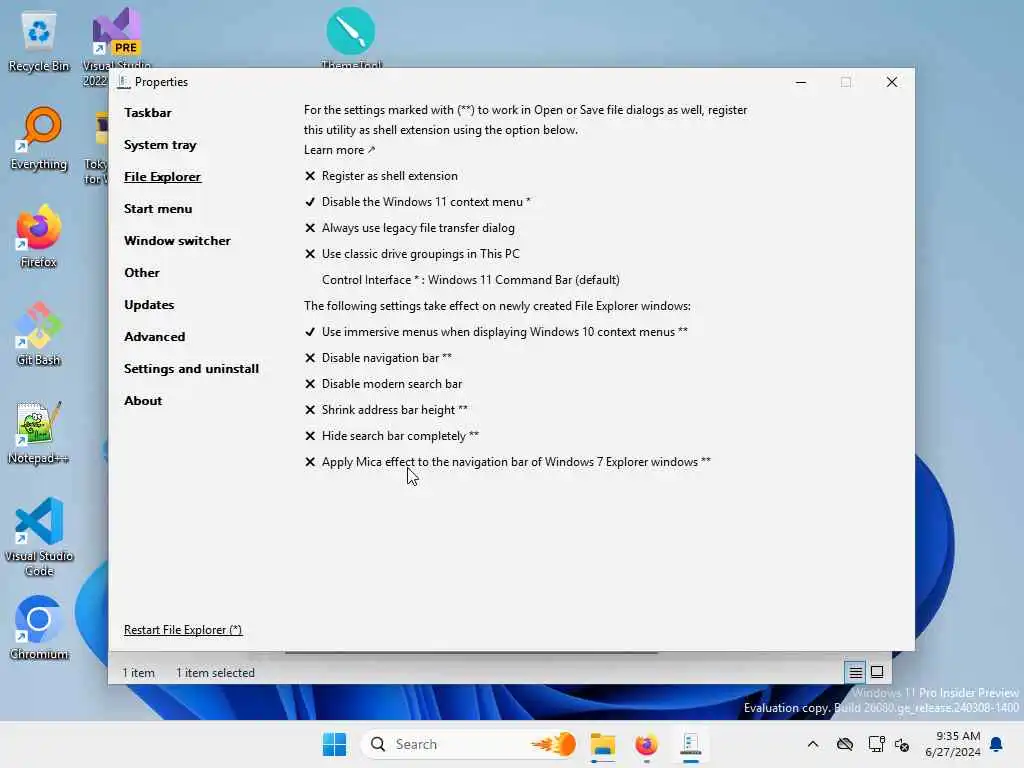The height and width of the screenshot is (768, 1024).
Task: Open the System tray section
Action: pos(160,144)
